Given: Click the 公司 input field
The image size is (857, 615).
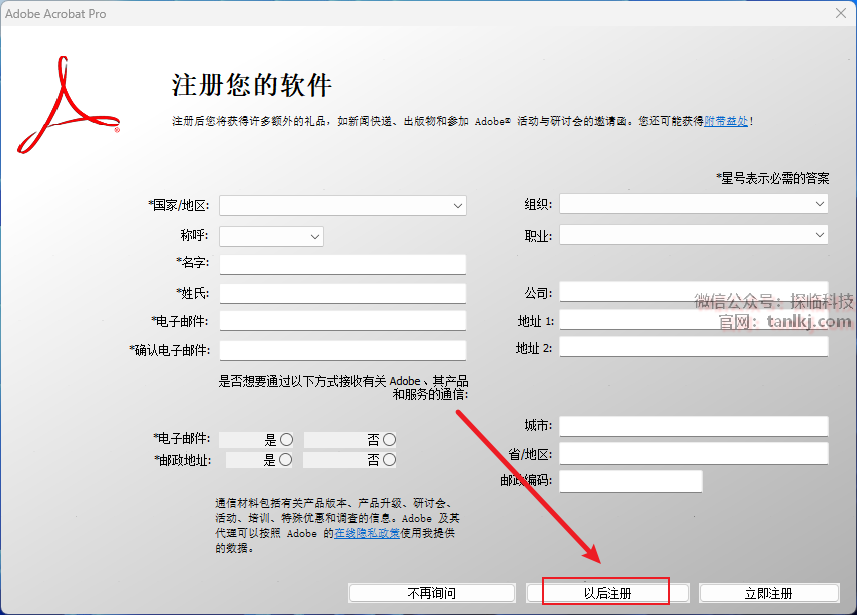Looking at the screenshot, I should point(694,292).
